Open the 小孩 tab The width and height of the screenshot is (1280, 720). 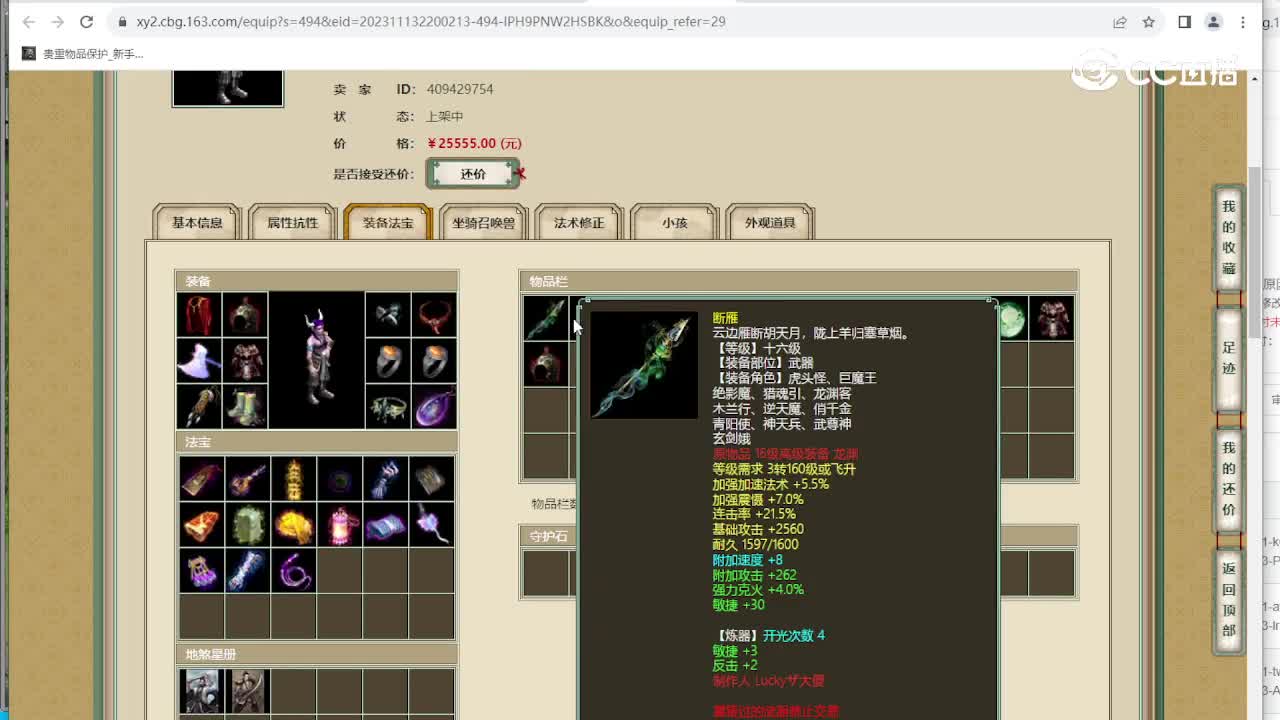pyautogui.click(x=675, y=222)
